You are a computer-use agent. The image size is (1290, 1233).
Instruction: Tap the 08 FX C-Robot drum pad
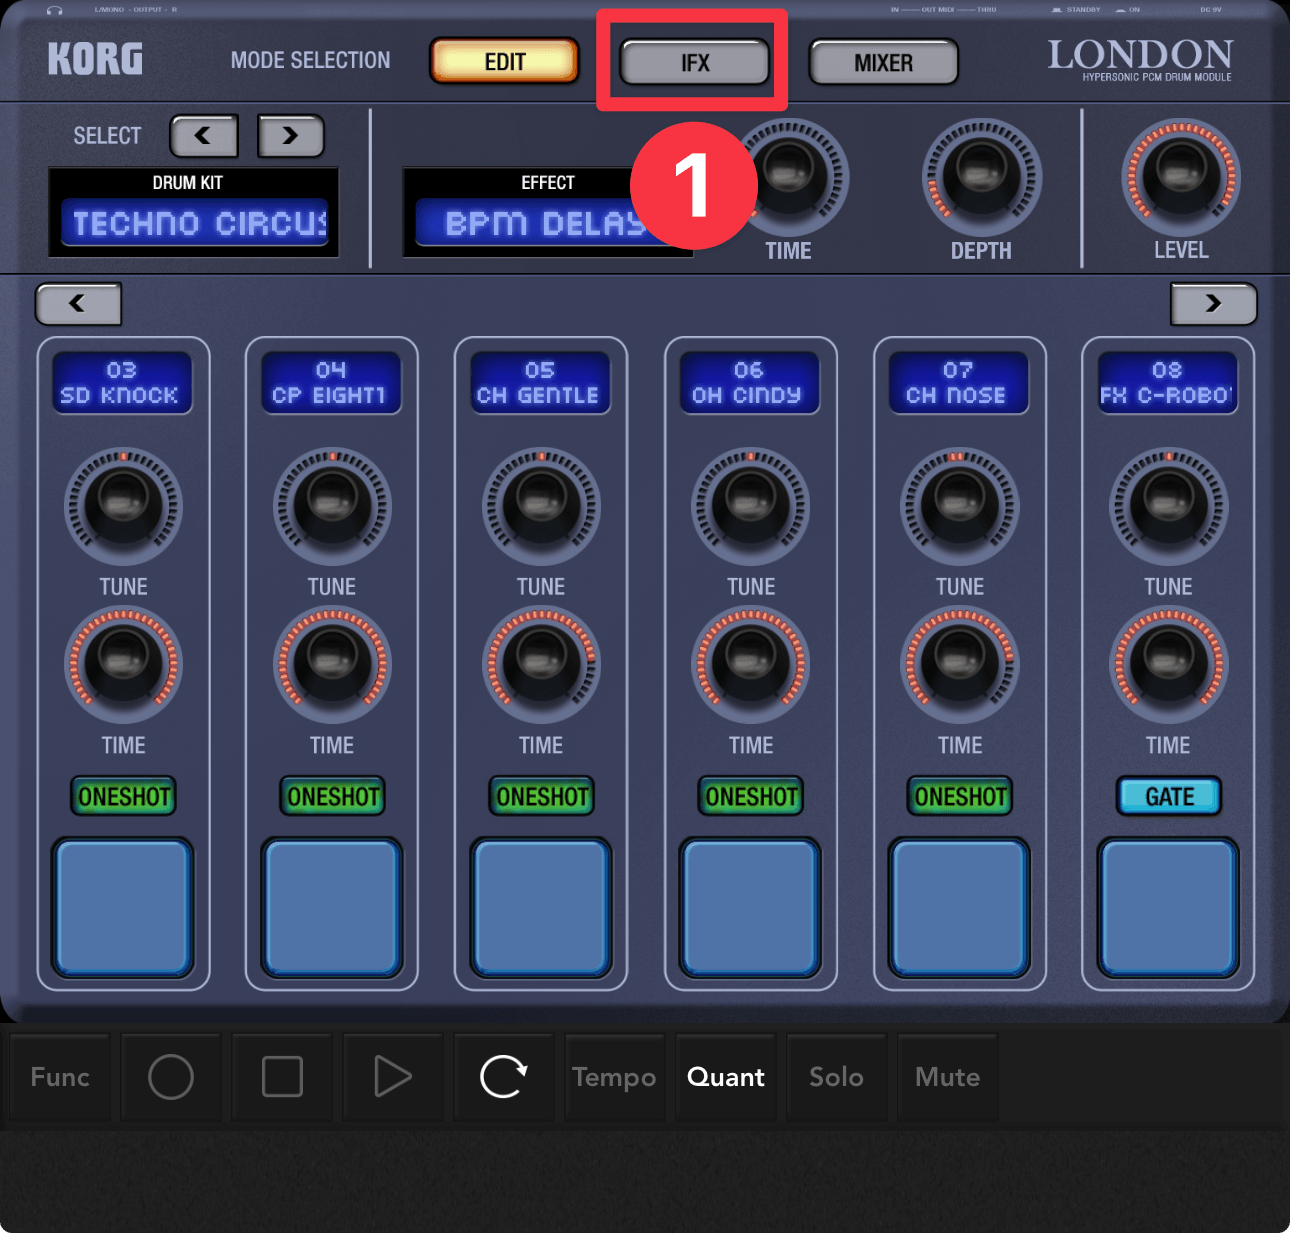coord(1168,907)
